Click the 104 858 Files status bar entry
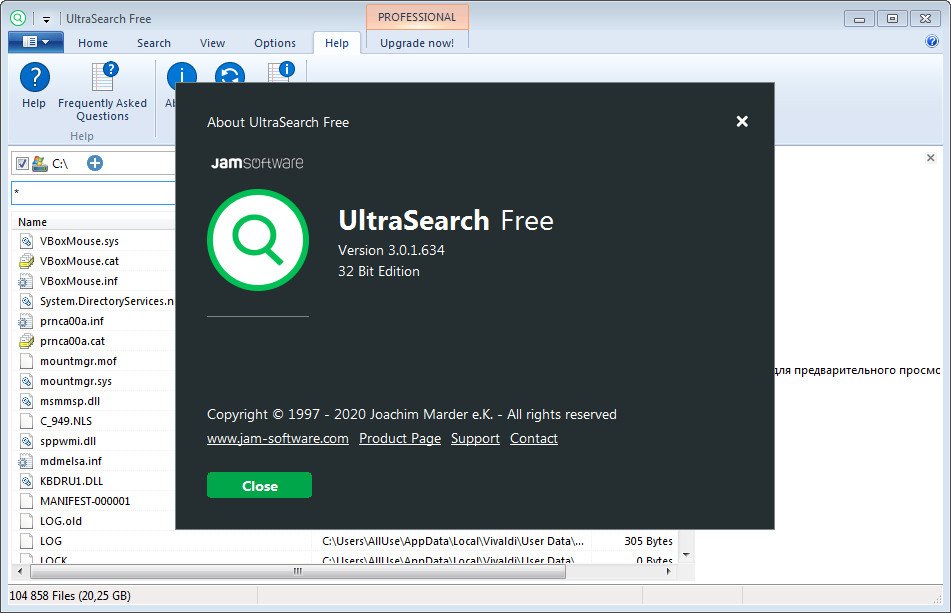The image size is (951, 613). click(x=70, y=596)
